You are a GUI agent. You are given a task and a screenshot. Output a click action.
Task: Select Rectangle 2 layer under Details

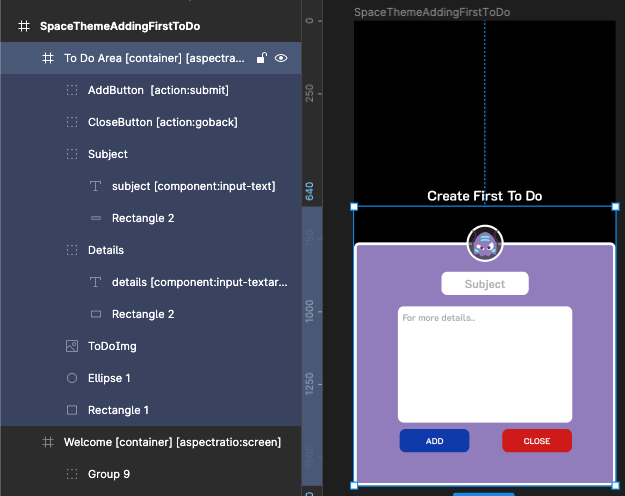coord(151,314)
